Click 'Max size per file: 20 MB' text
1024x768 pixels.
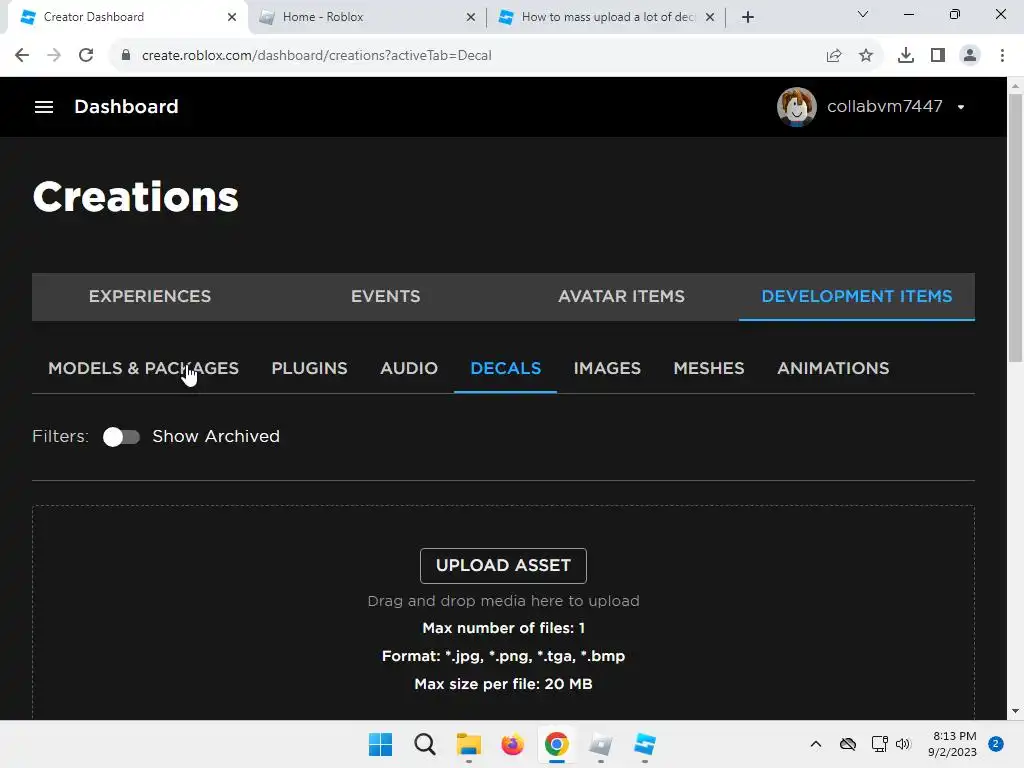click(x=504, y=684)
